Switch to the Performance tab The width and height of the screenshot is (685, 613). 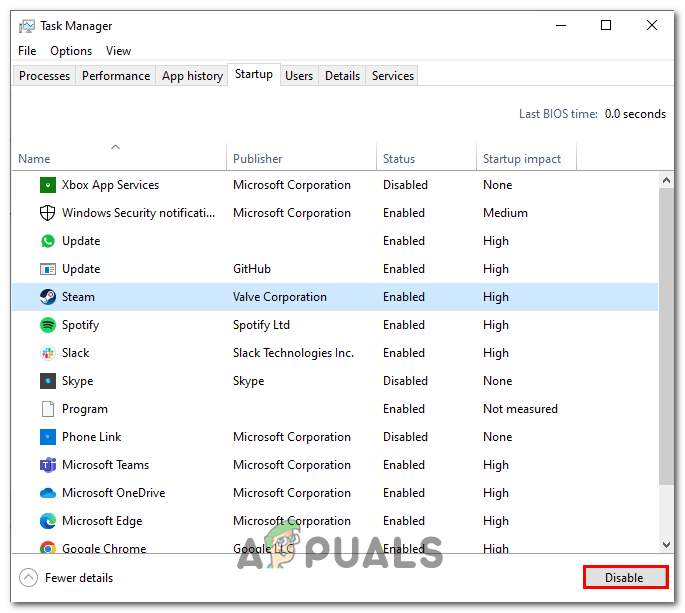[116, 76]
